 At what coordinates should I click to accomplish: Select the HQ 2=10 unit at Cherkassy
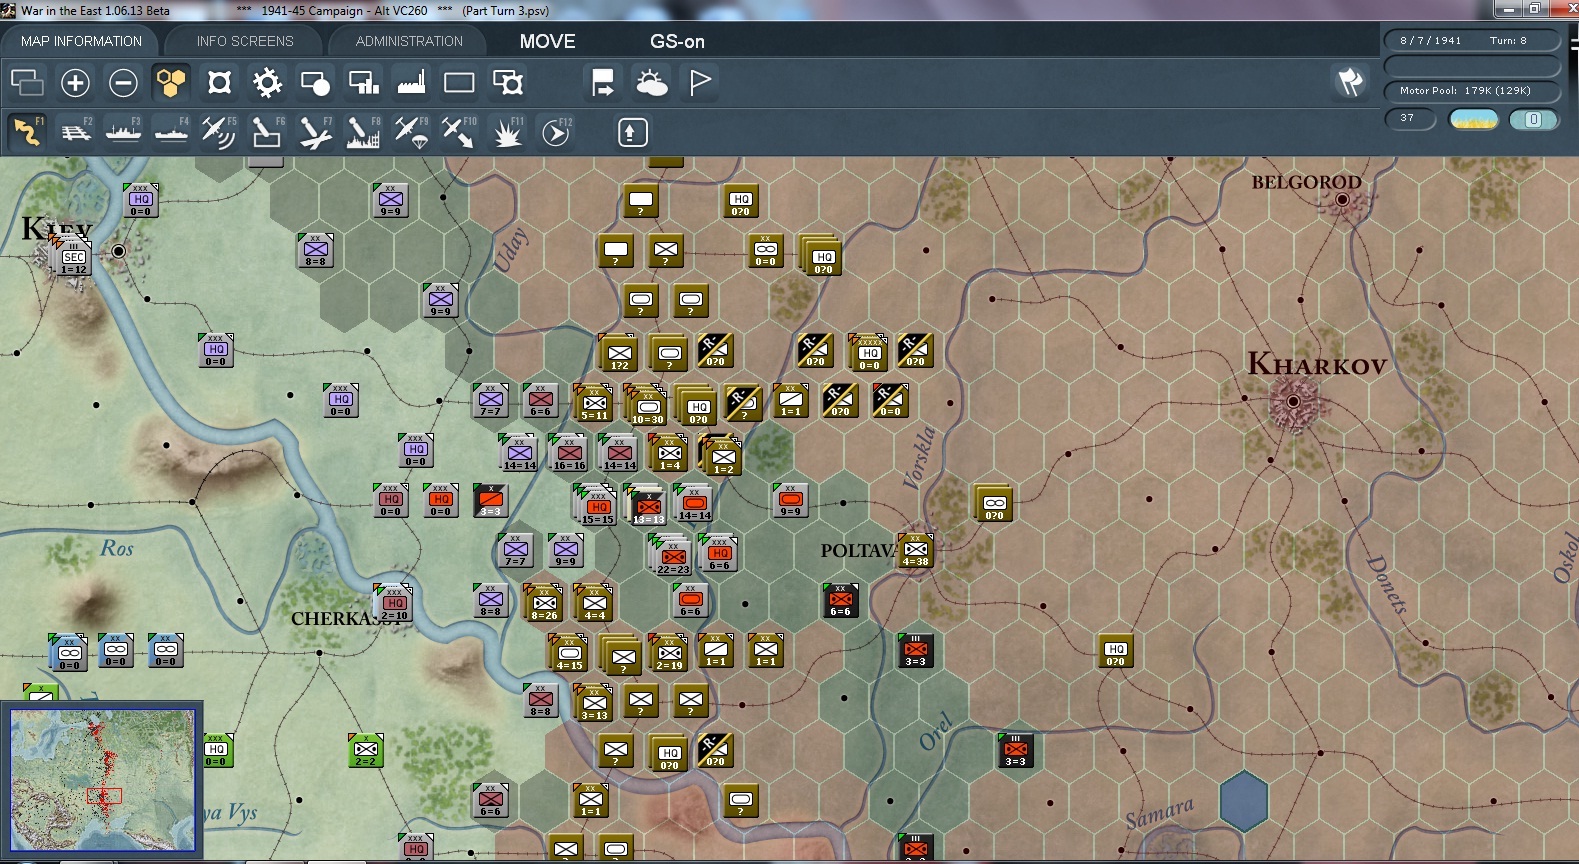pyautogui.click(x=394, y=603)
